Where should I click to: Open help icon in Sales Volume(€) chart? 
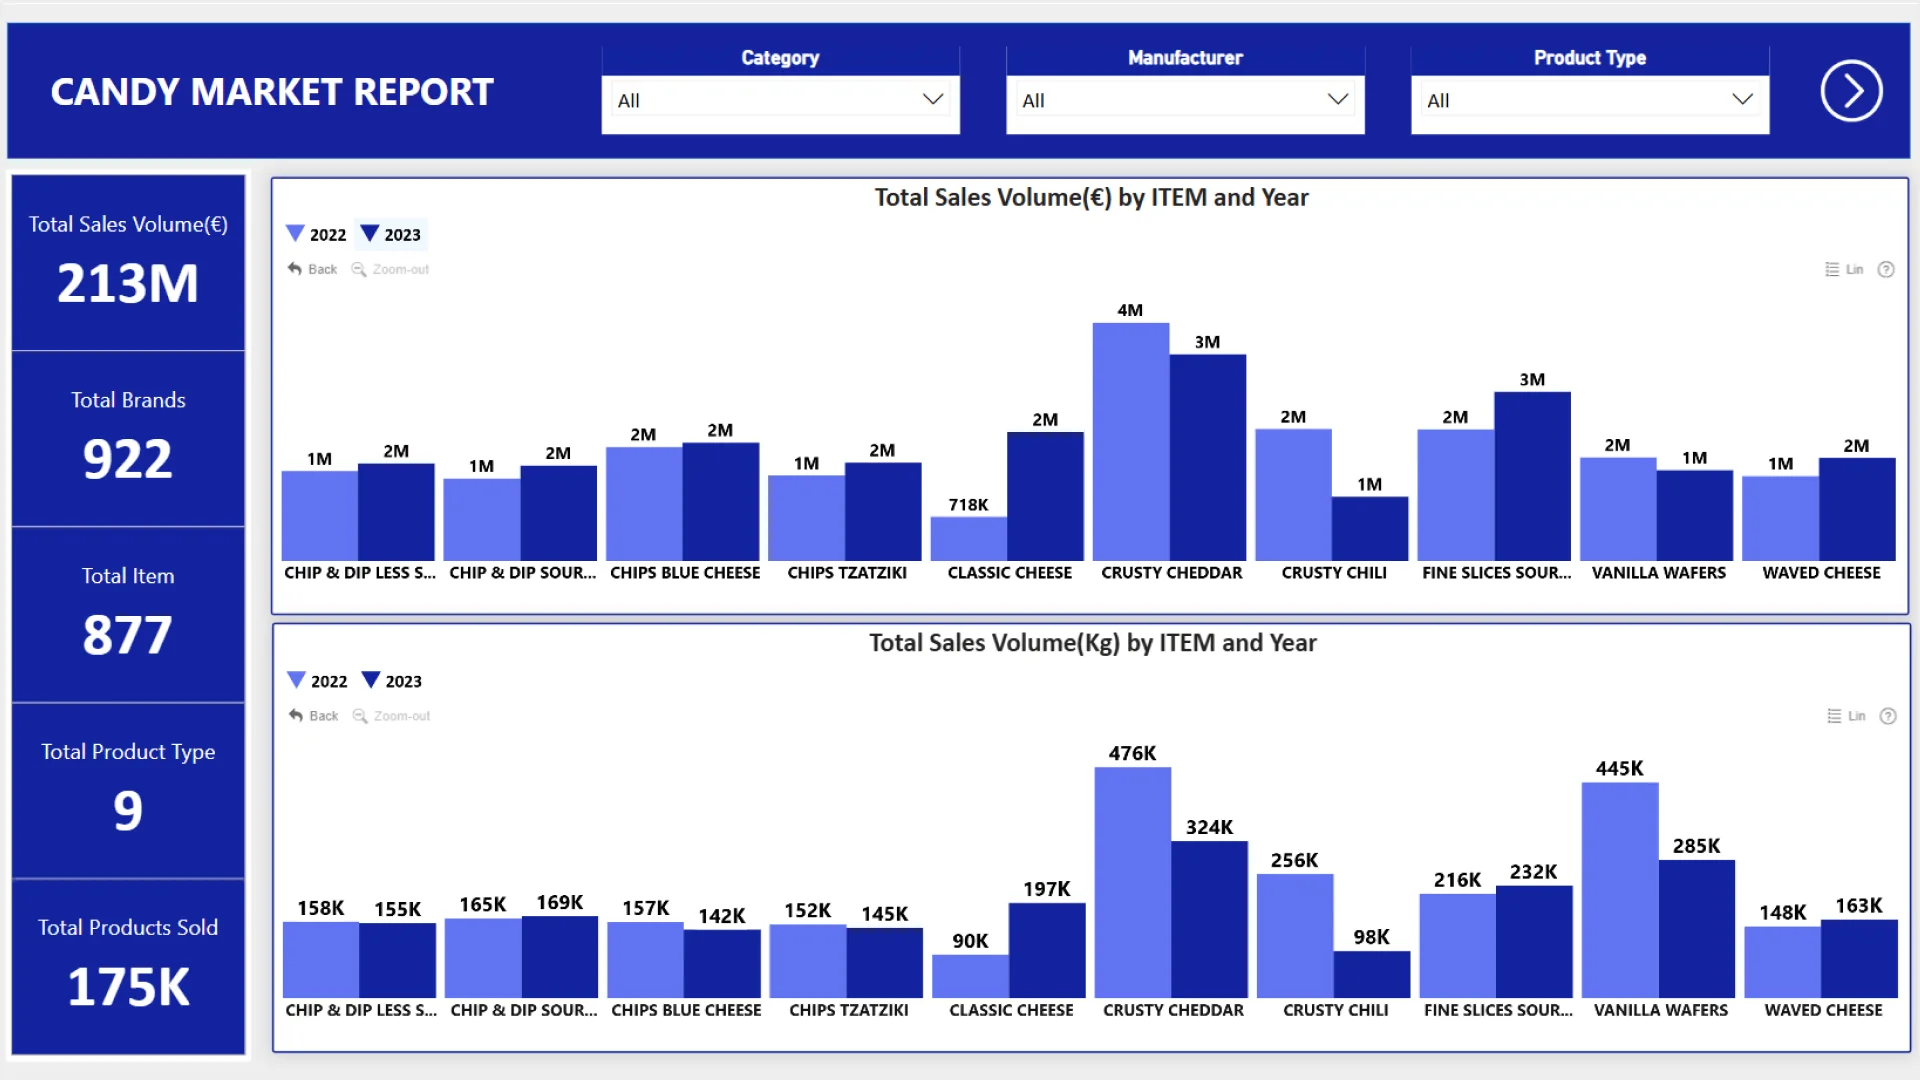point(1886,269)
